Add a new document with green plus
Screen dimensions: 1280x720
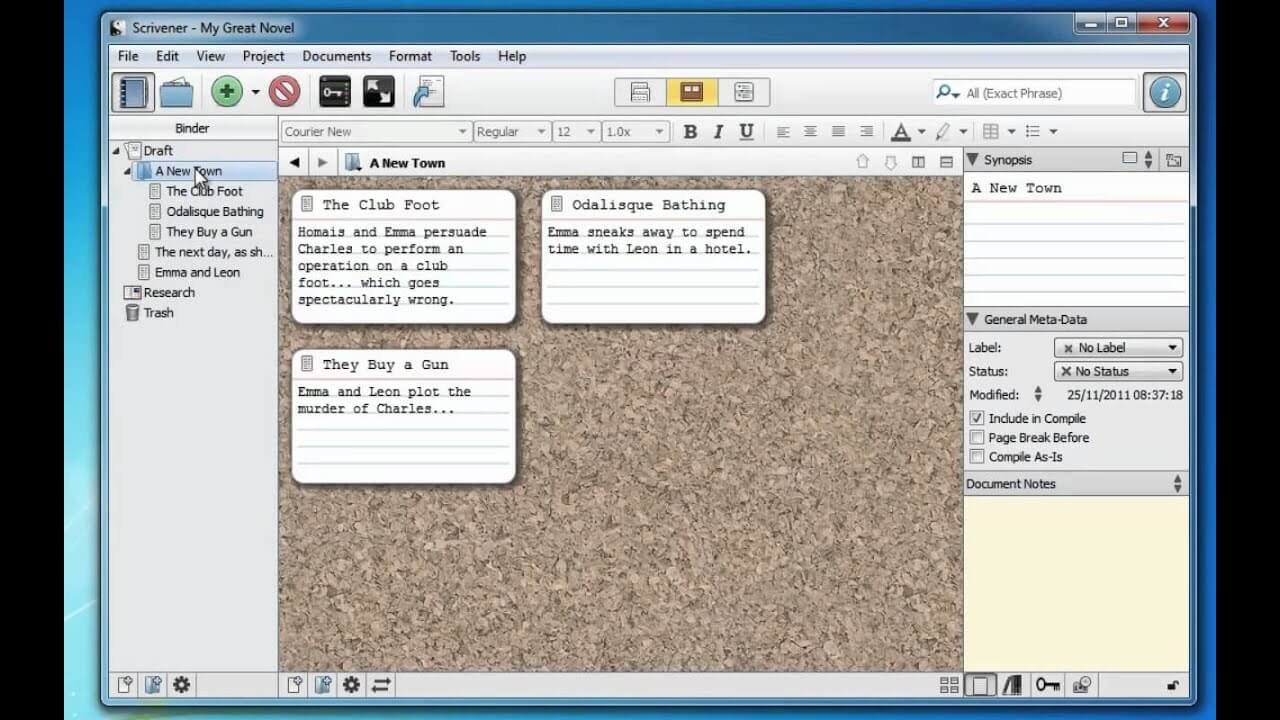point(227,92)
